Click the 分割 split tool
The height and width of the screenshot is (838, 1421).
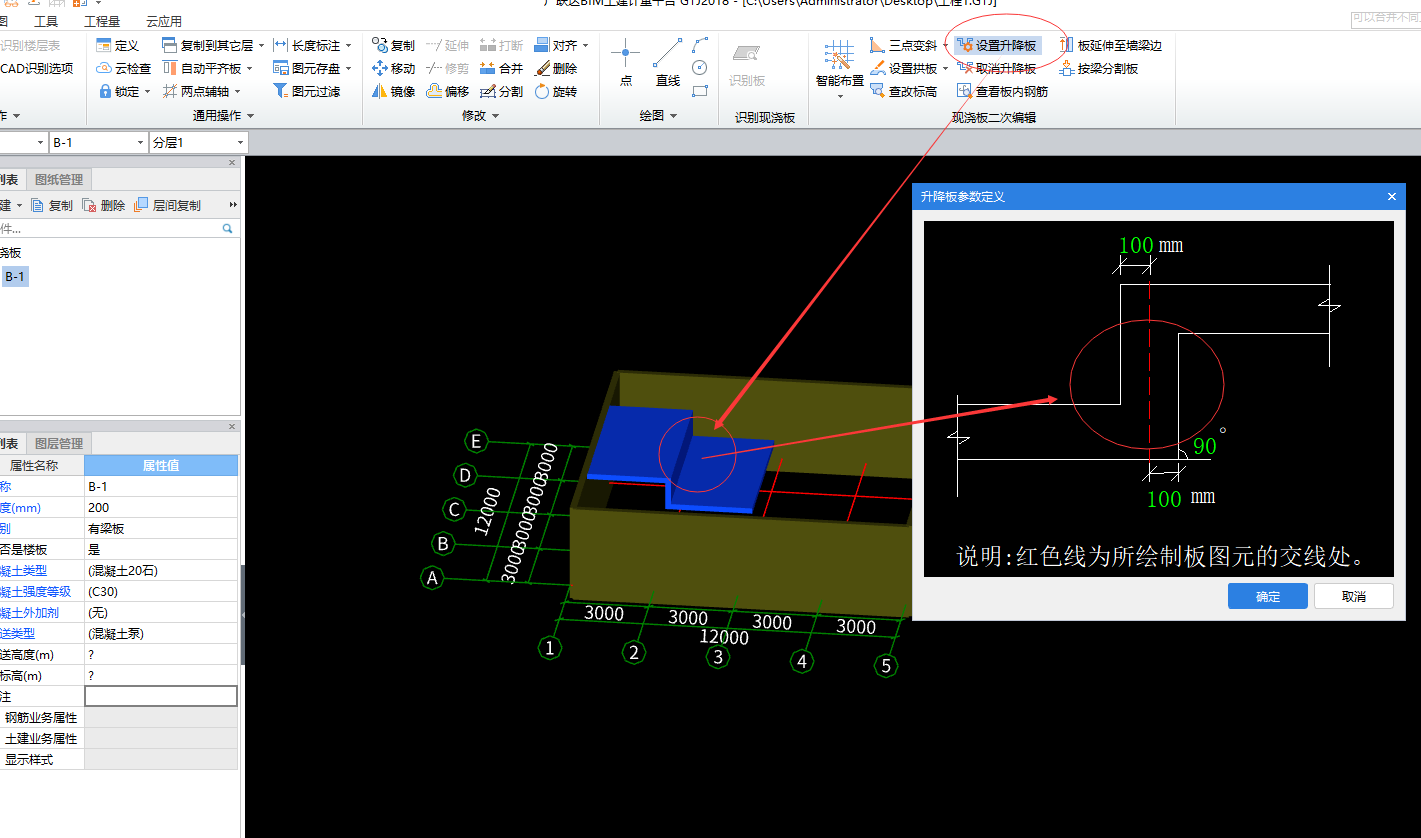click(501, 91)
